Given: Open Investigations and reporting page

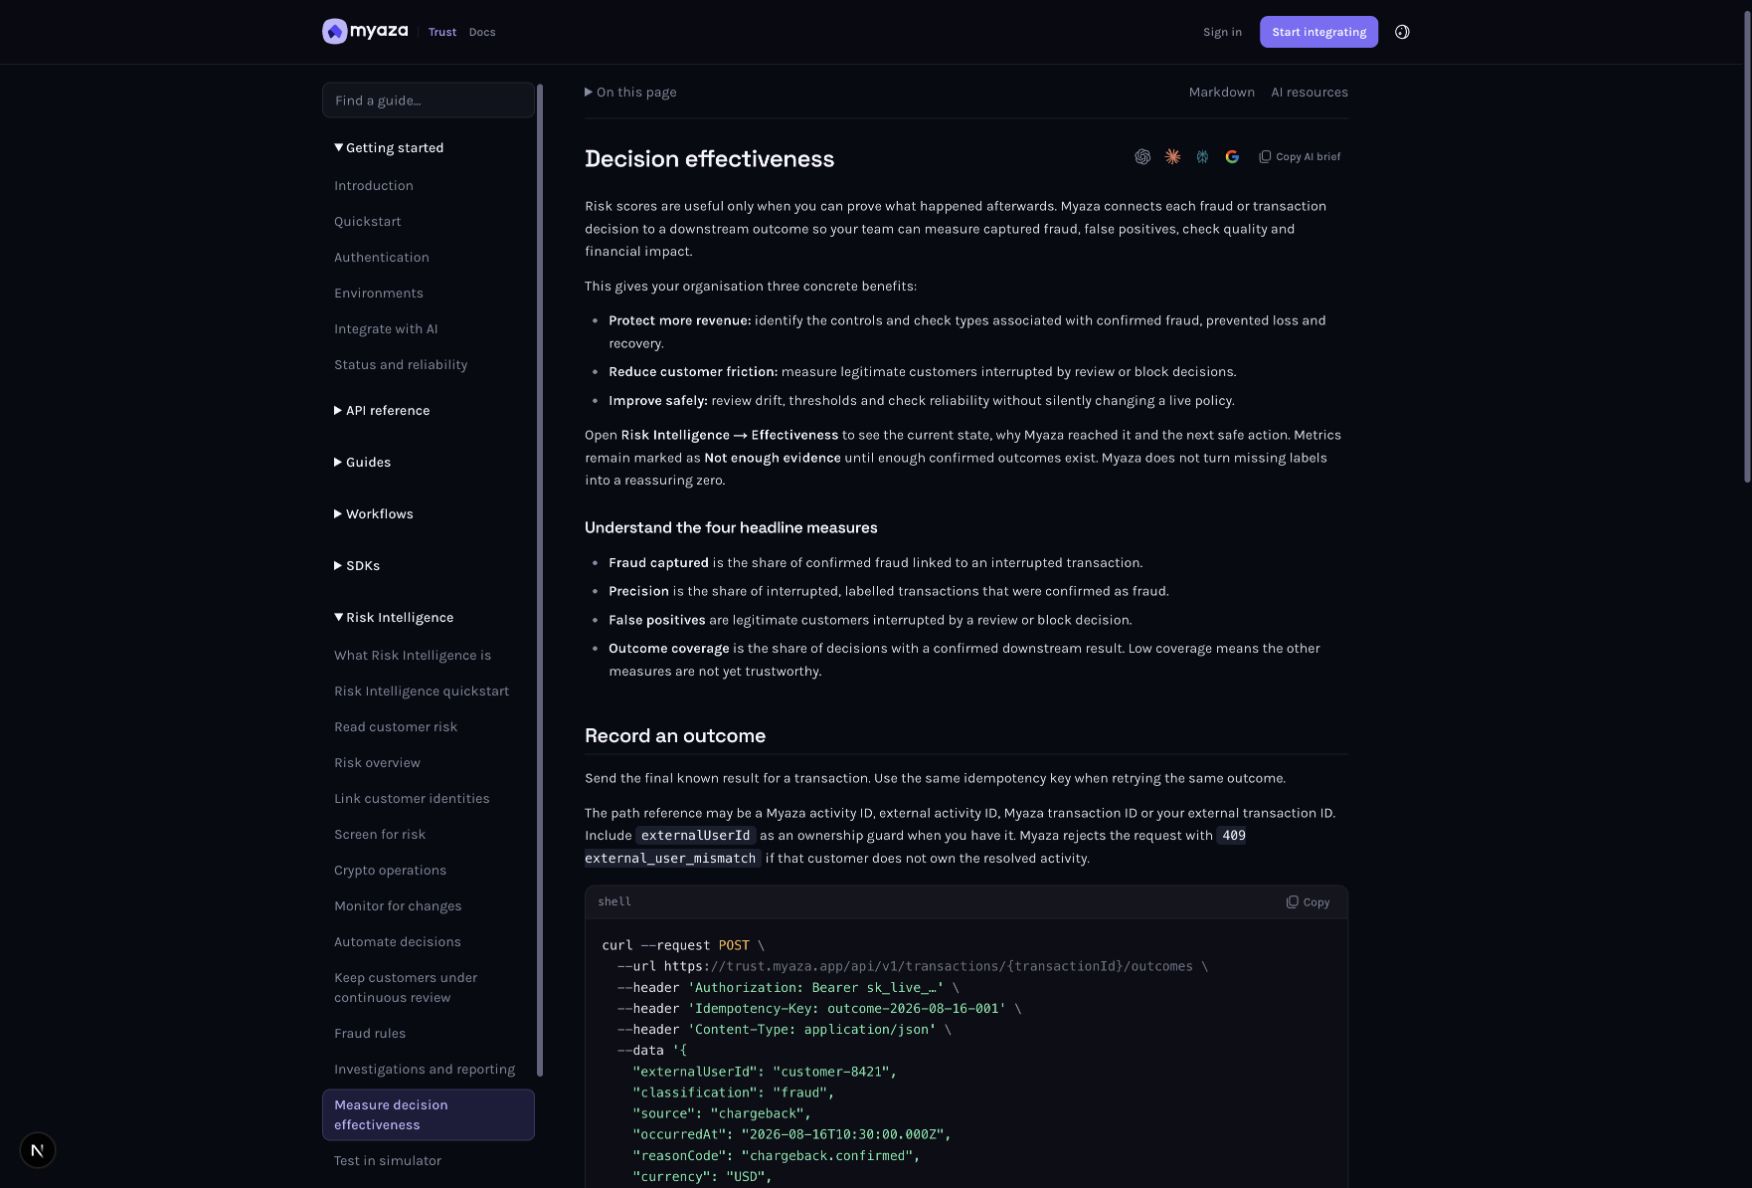Looking at the screenshot, I should tap(425, 1070).
